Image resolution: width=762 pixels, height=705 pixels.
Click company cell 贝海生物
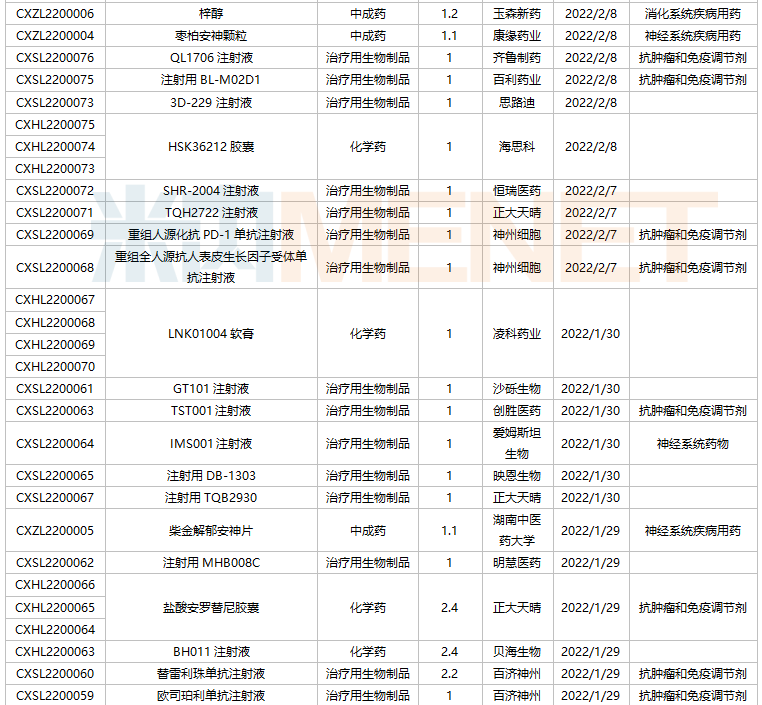click(x=517, y=652)
